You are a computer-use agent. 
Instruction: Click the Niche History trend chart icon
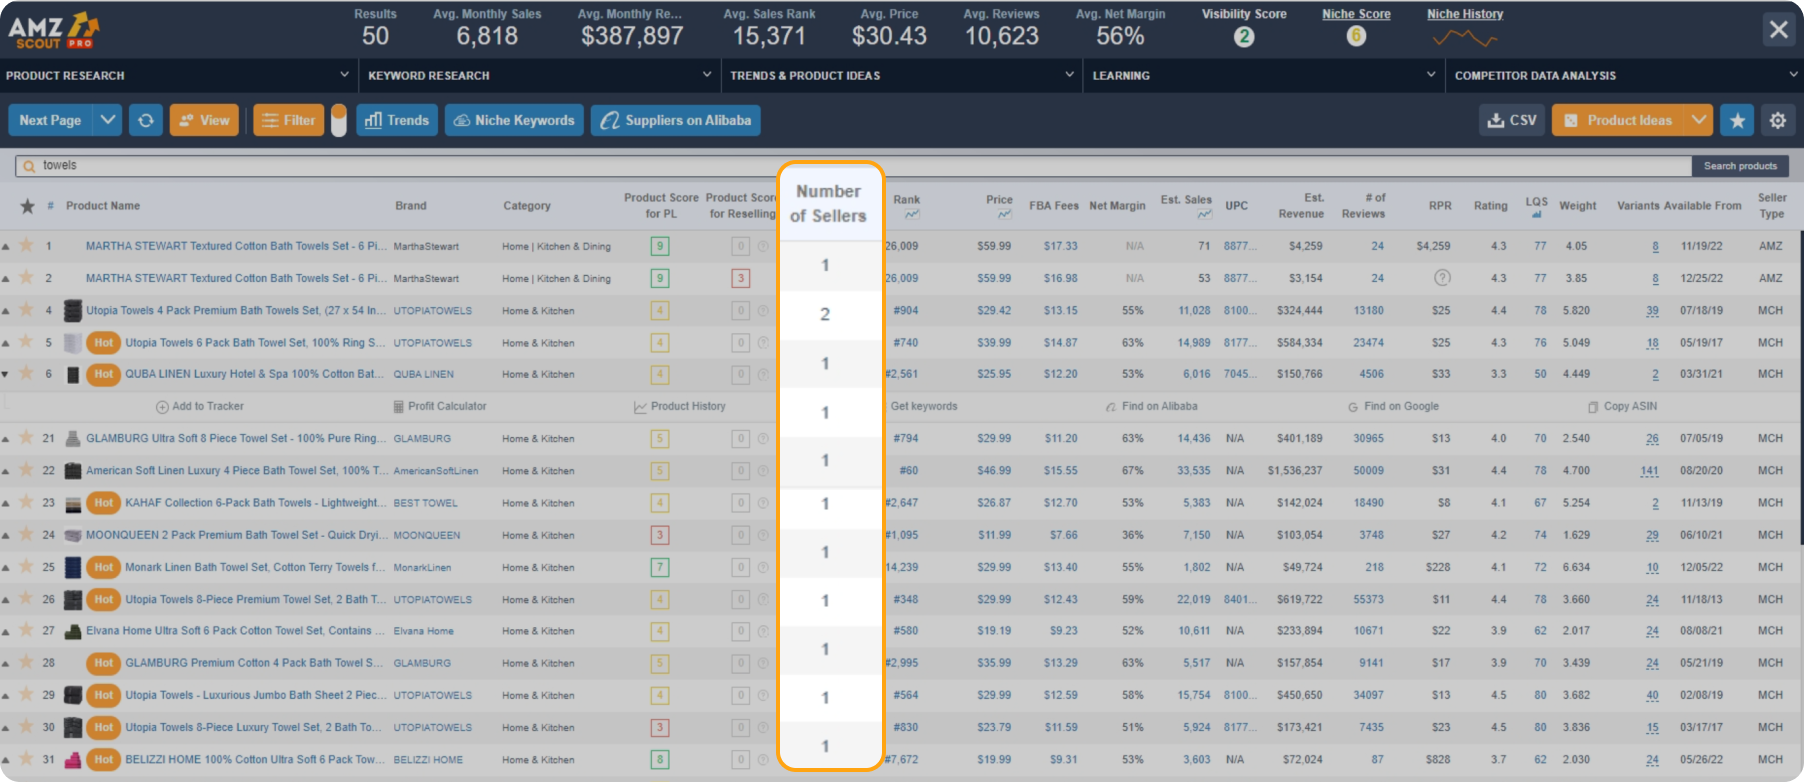[x=1464, y=39]
